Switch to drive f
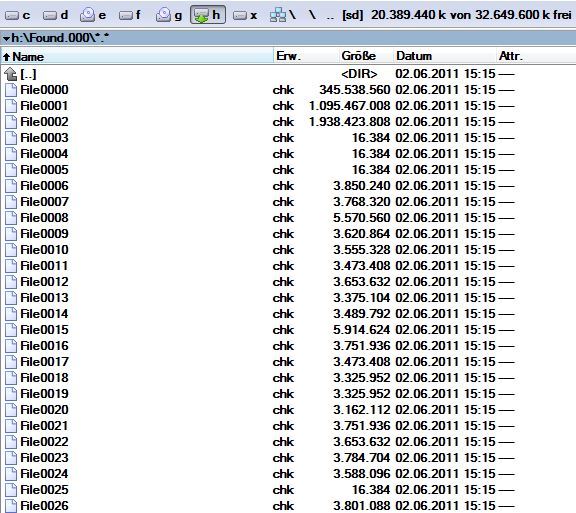 [130, 15]
